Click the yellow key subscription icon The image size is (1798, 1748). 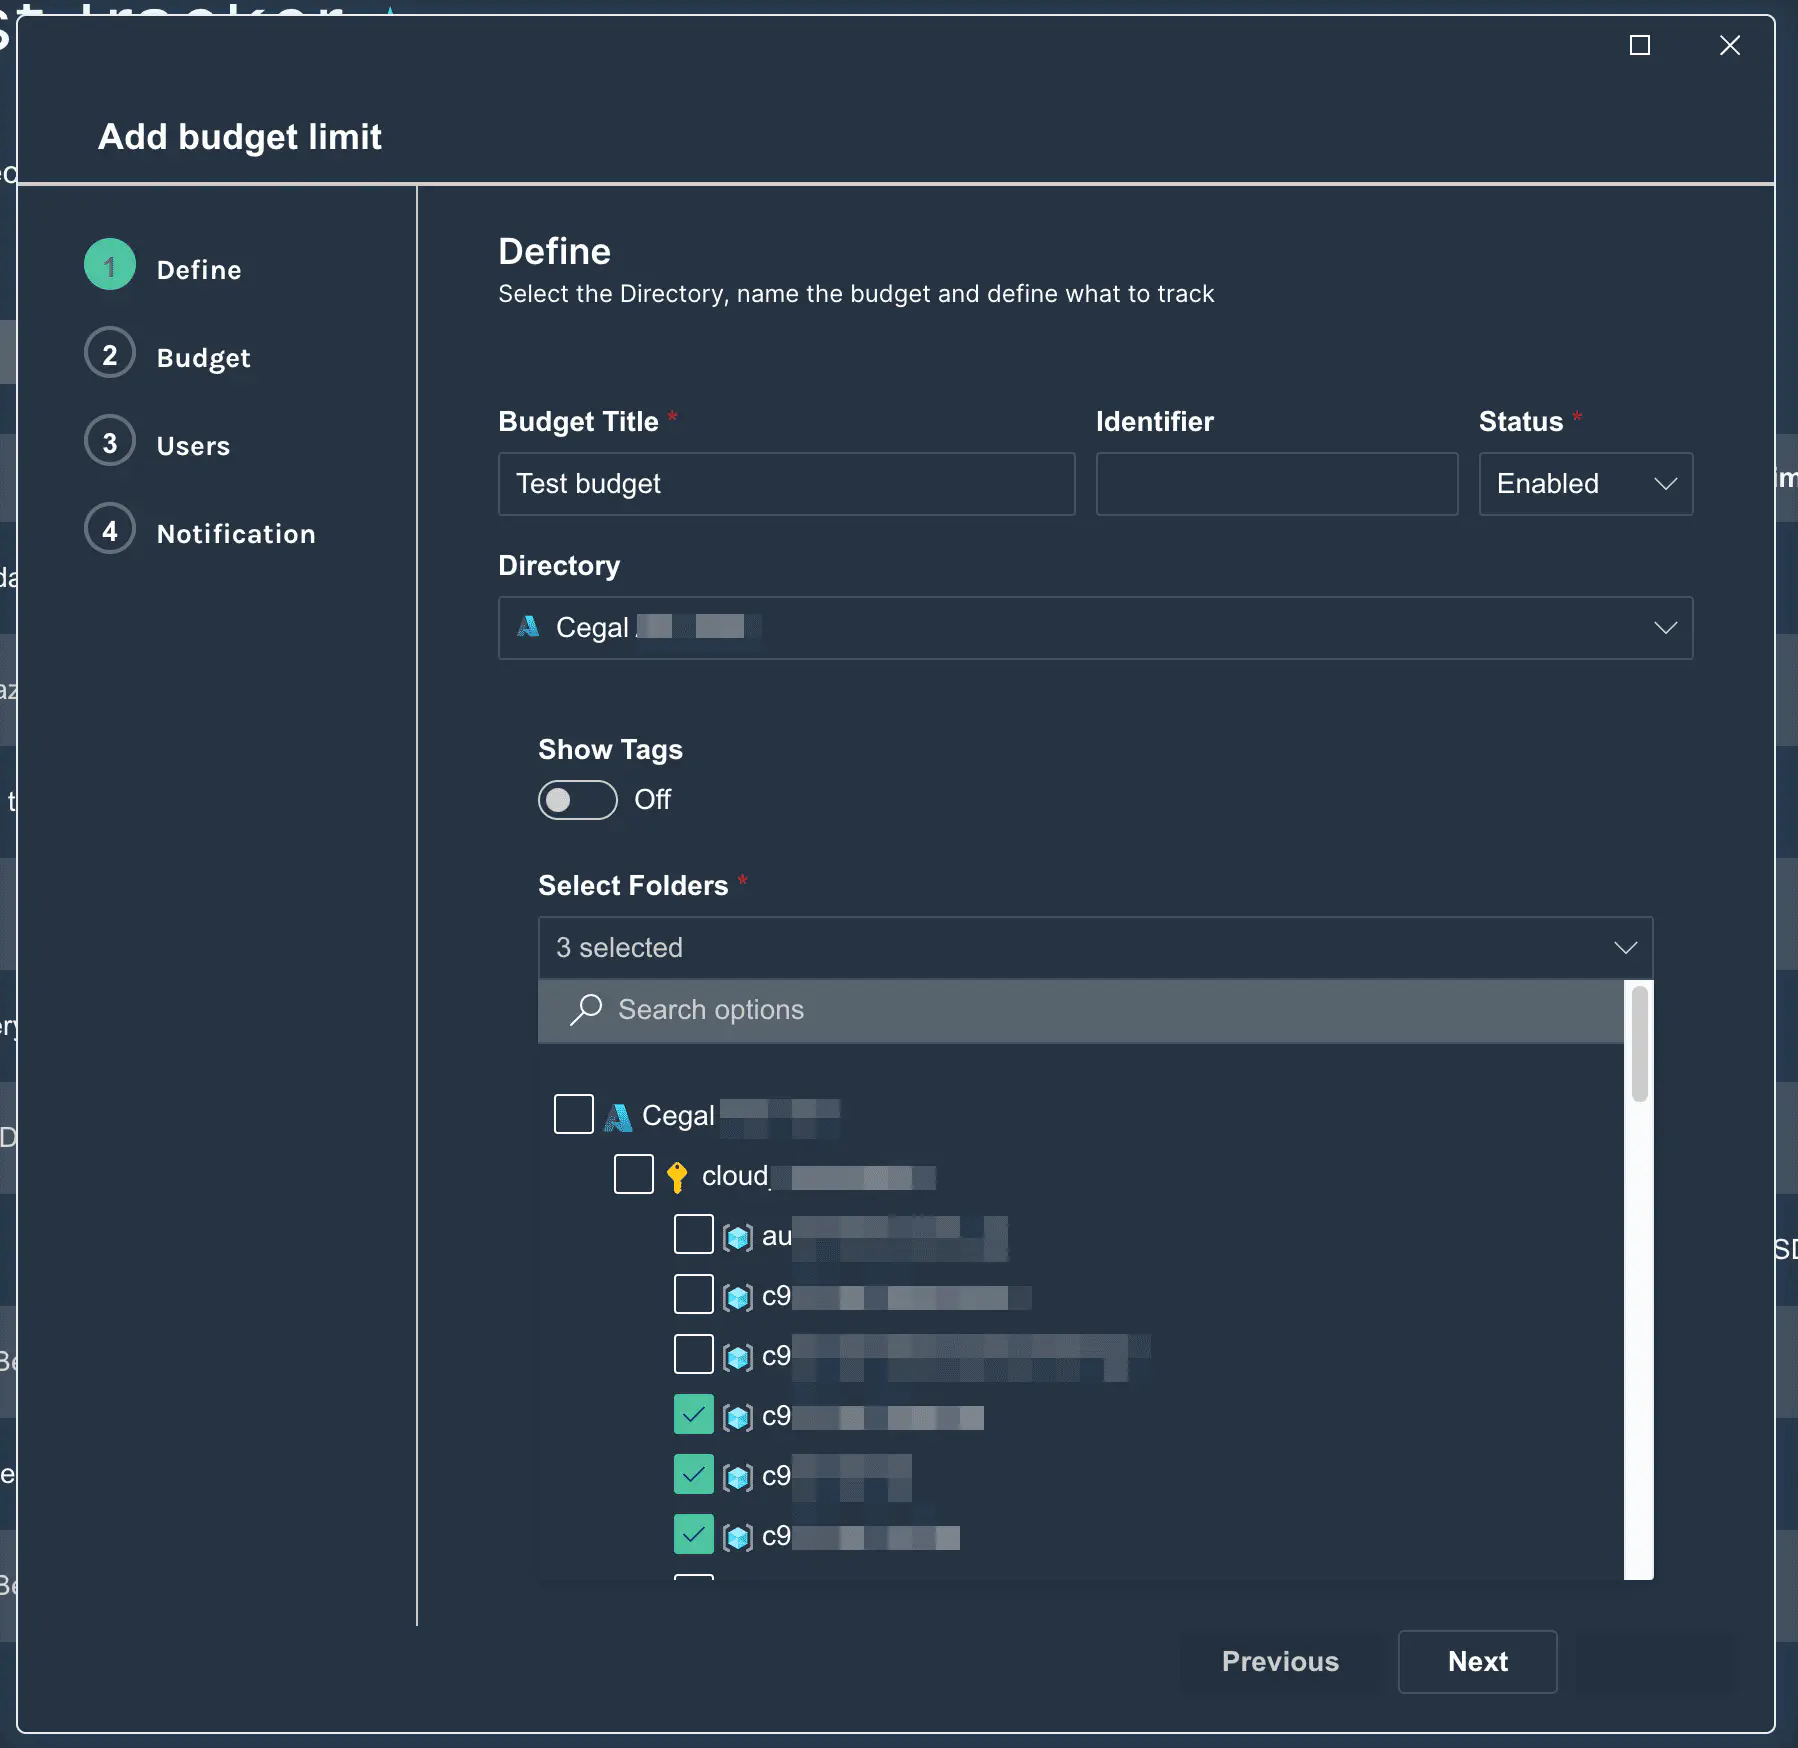(x=677, y=1177)
